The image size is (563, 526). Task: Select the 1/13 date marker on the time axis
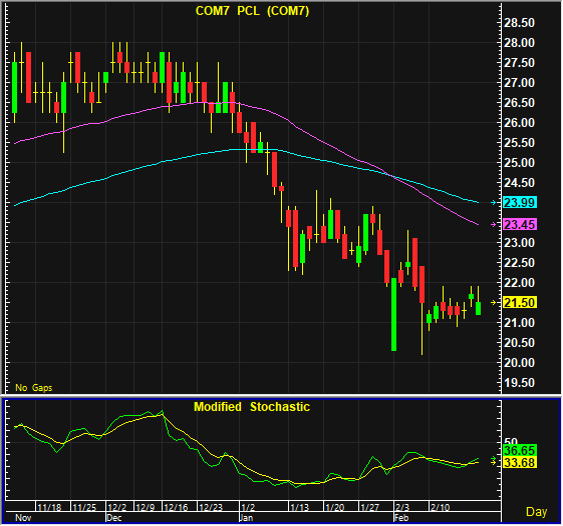(x=299, y=507)
